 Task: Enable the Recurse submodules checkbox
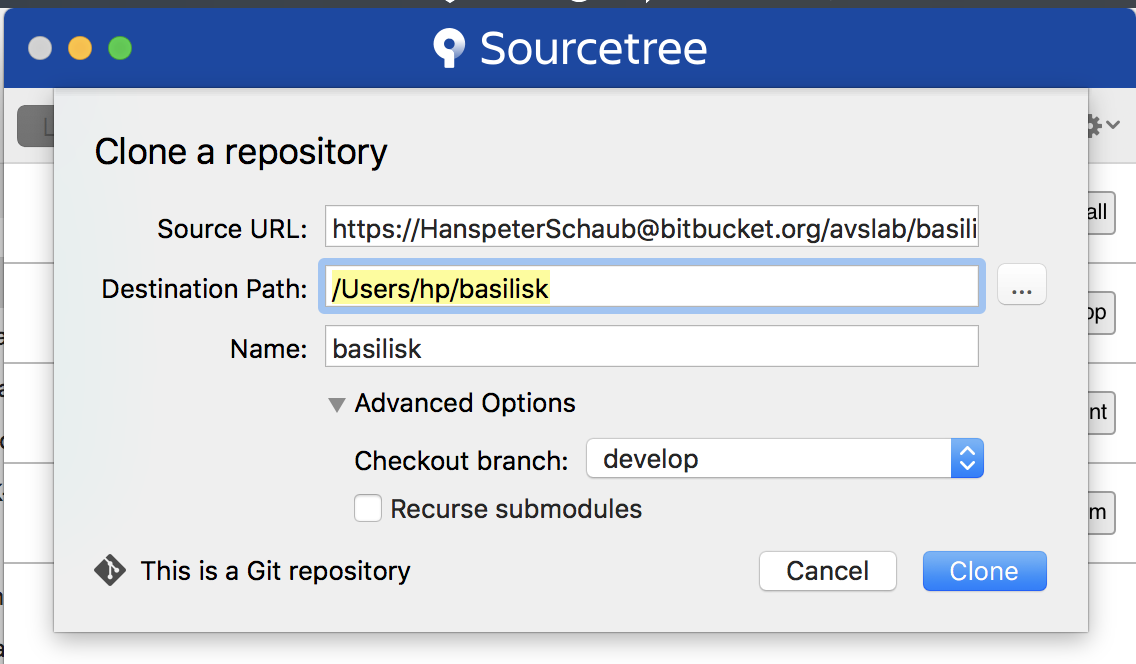(x=368, y=509)
